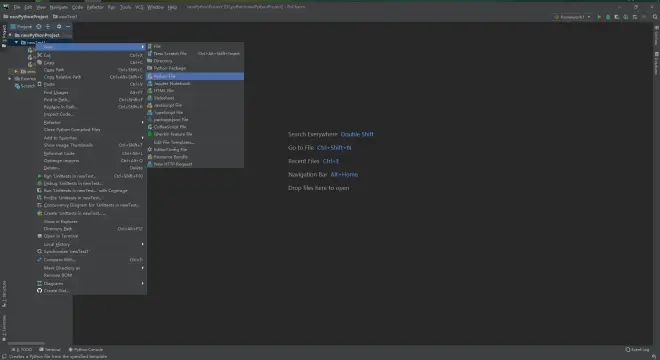
Task: Click Replace in Path menu entry
Action: tap(91, 107)
